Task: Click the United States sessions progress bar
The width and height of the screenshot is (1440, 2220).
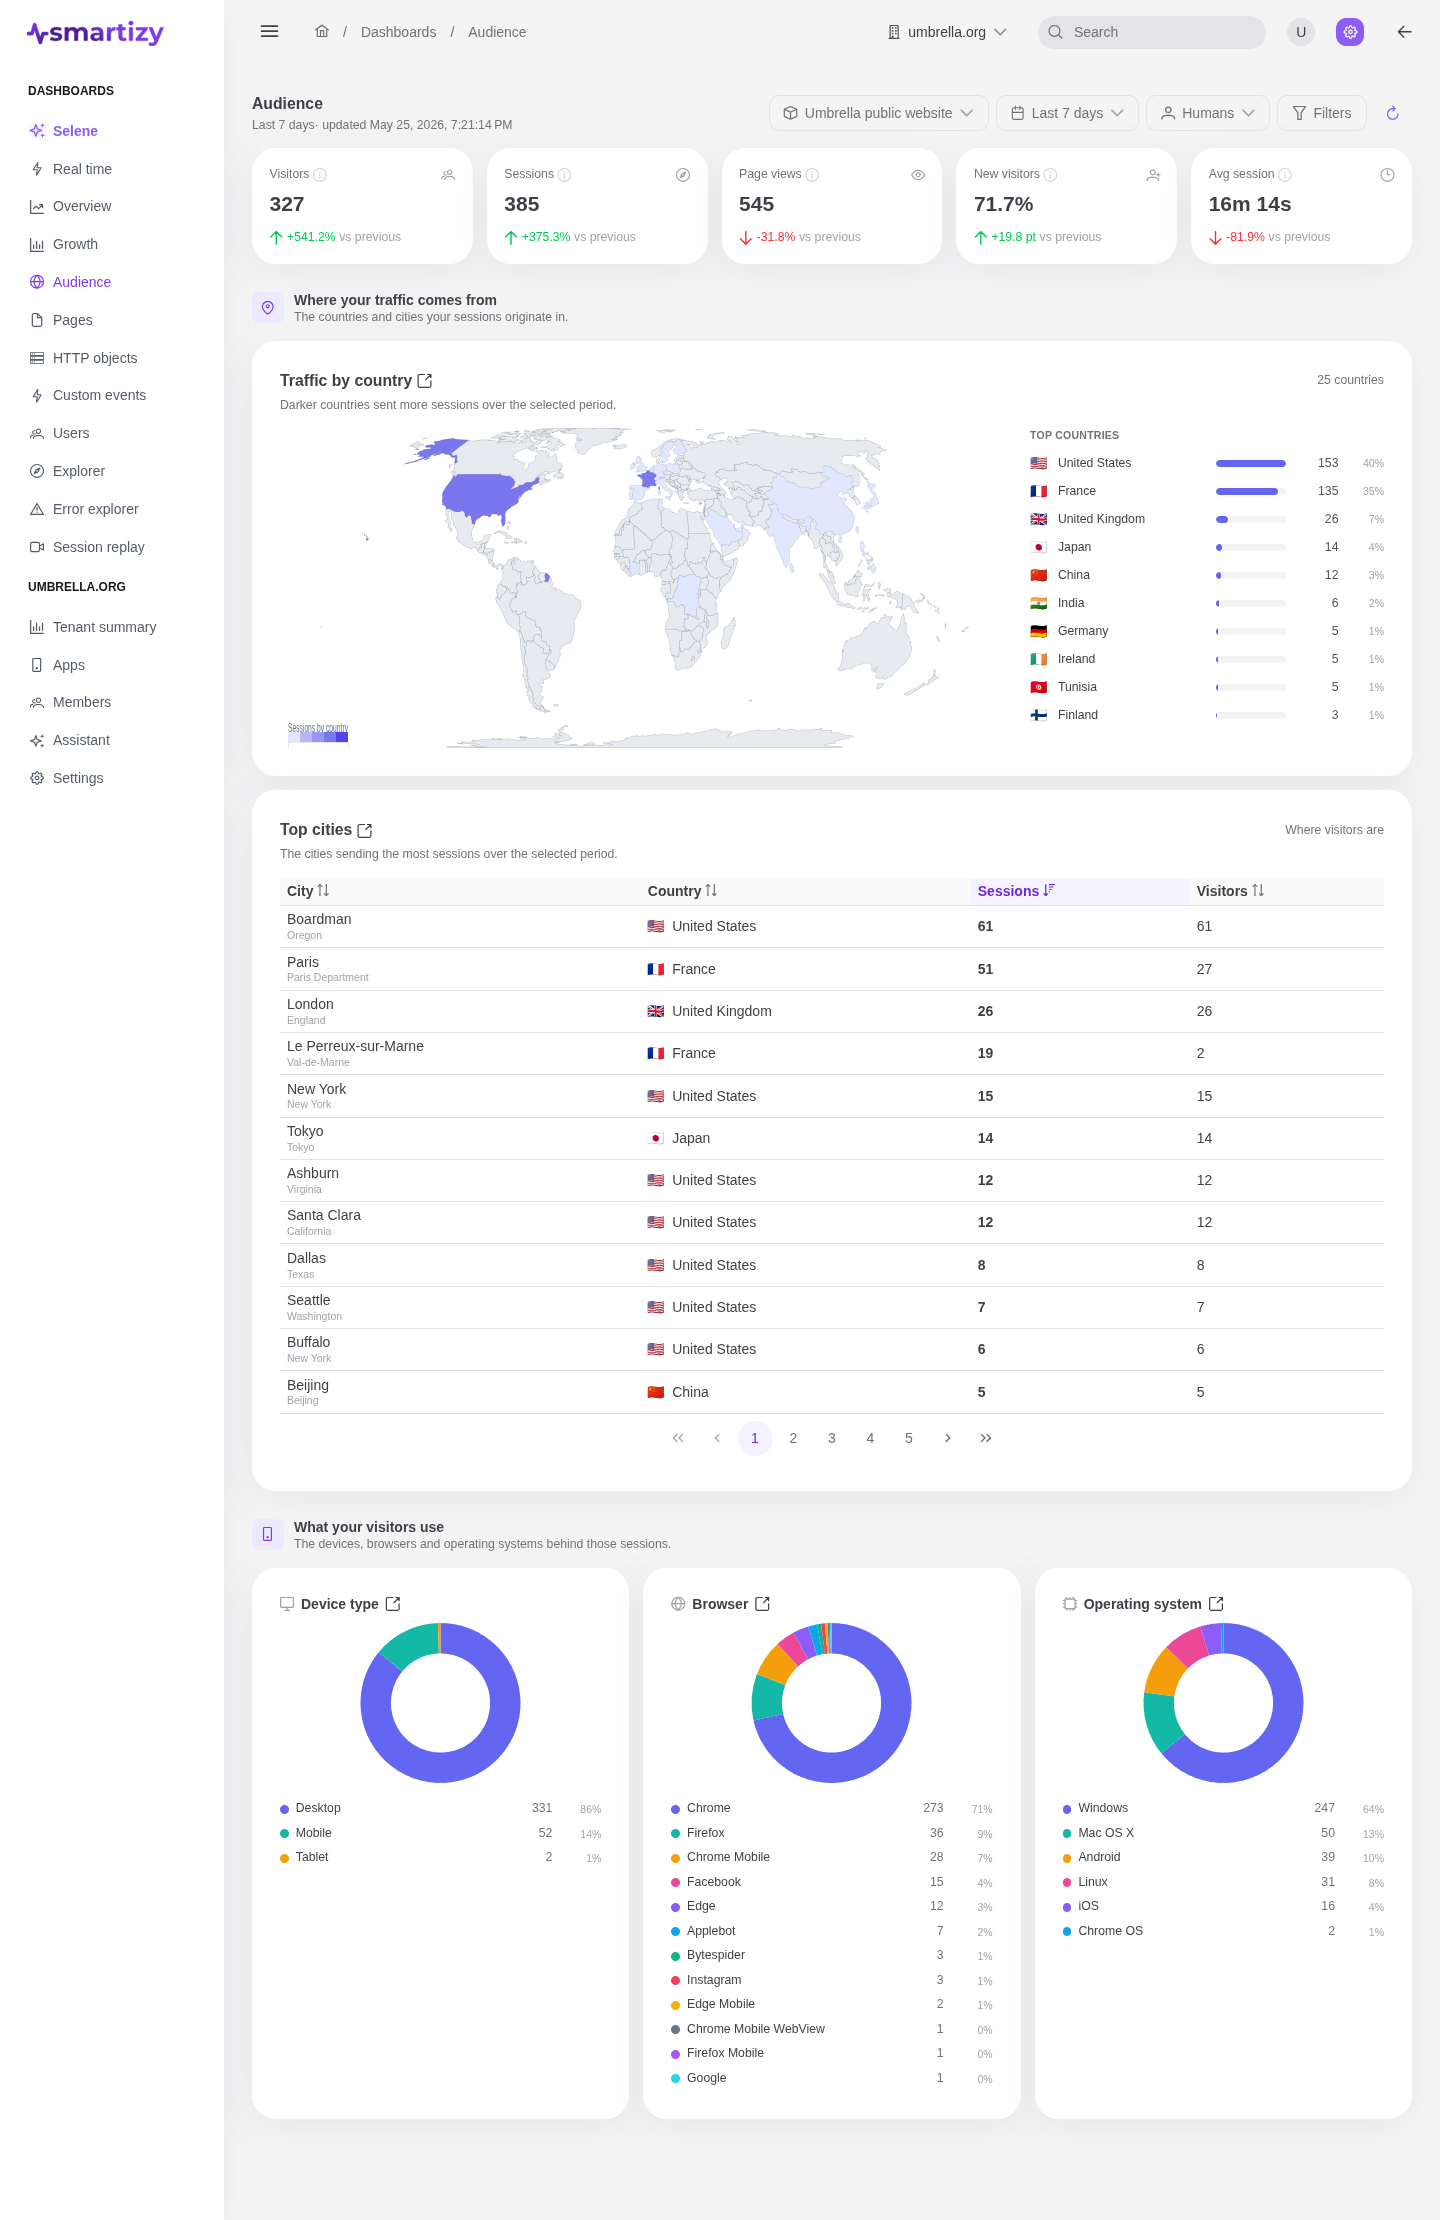Action: 1251,463
